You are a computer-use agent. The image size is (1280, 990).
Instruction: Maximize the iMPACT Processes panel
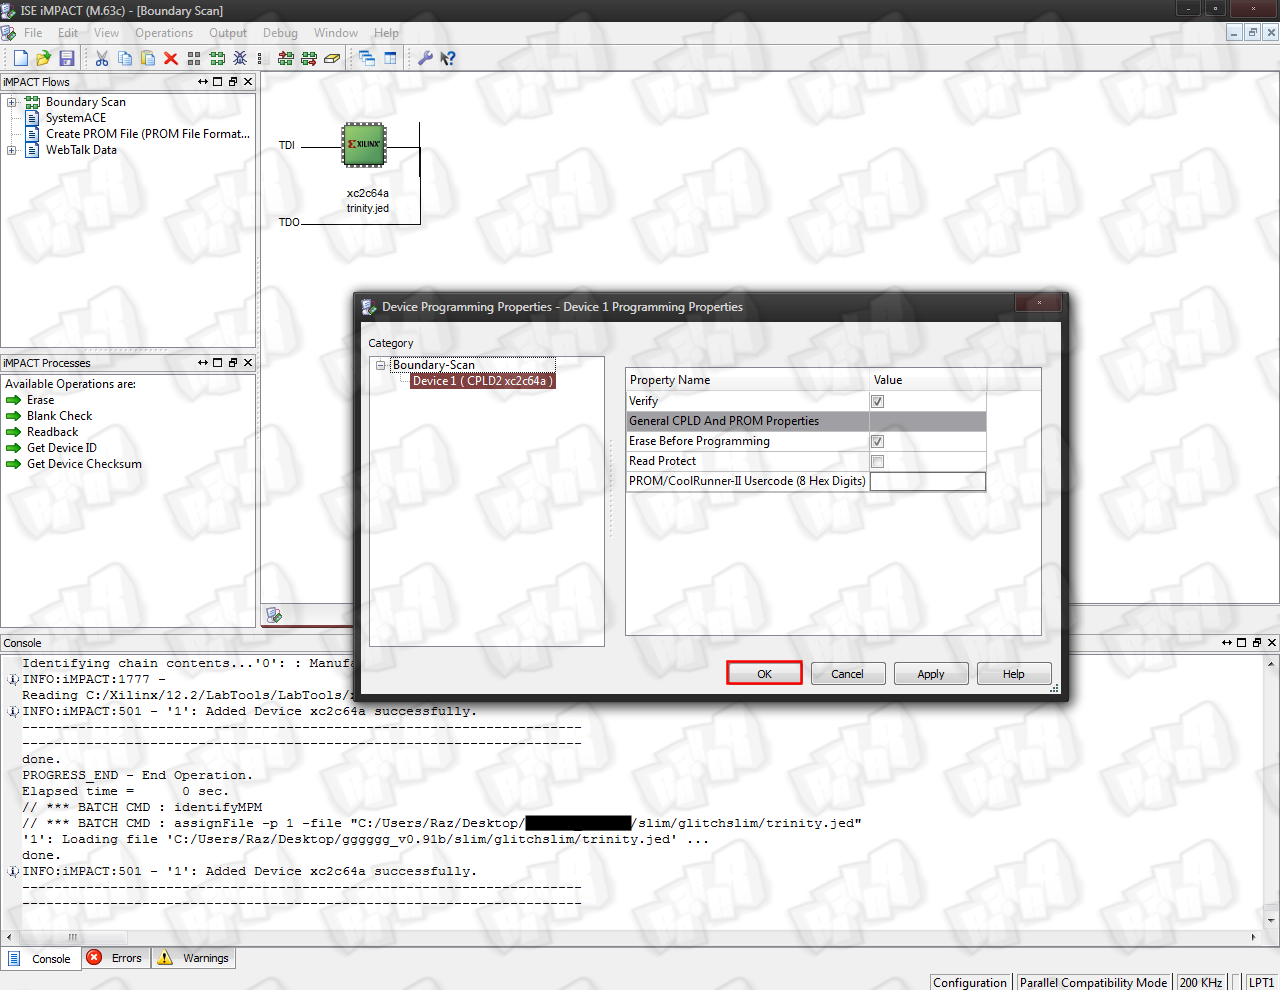[217, 363]
